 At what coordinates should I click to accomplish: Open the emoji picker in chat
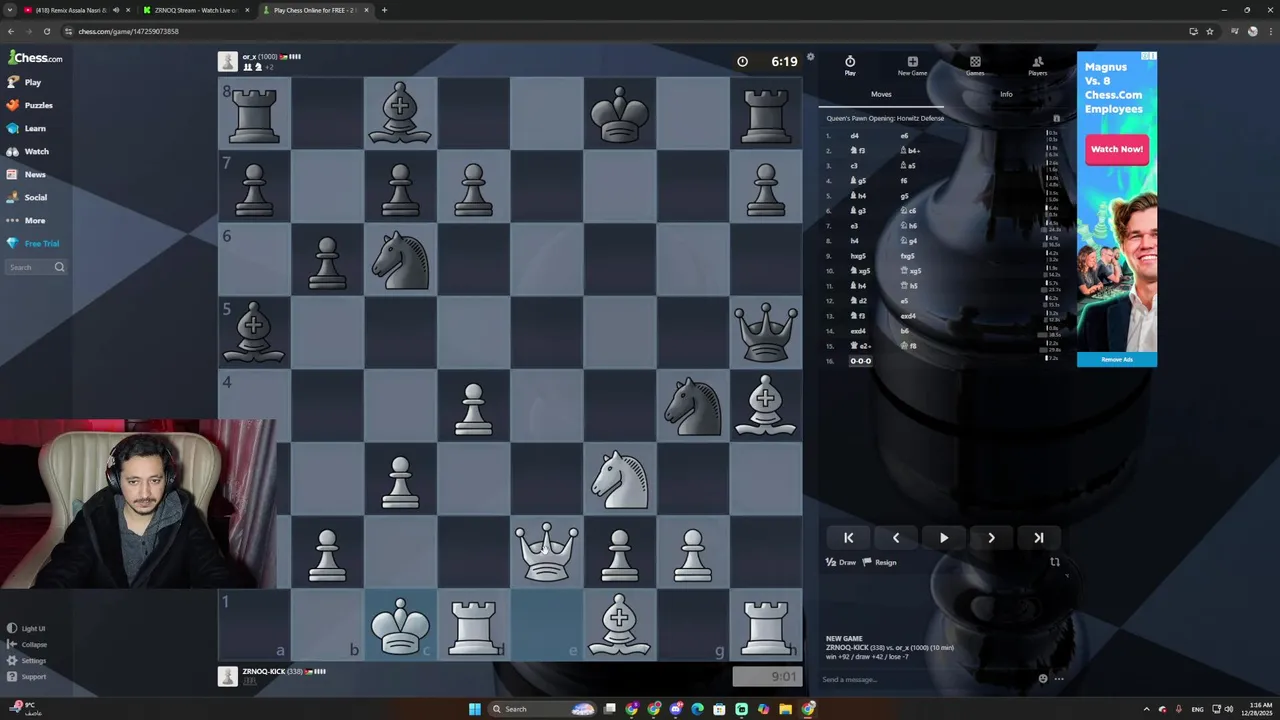[1043, 679]
